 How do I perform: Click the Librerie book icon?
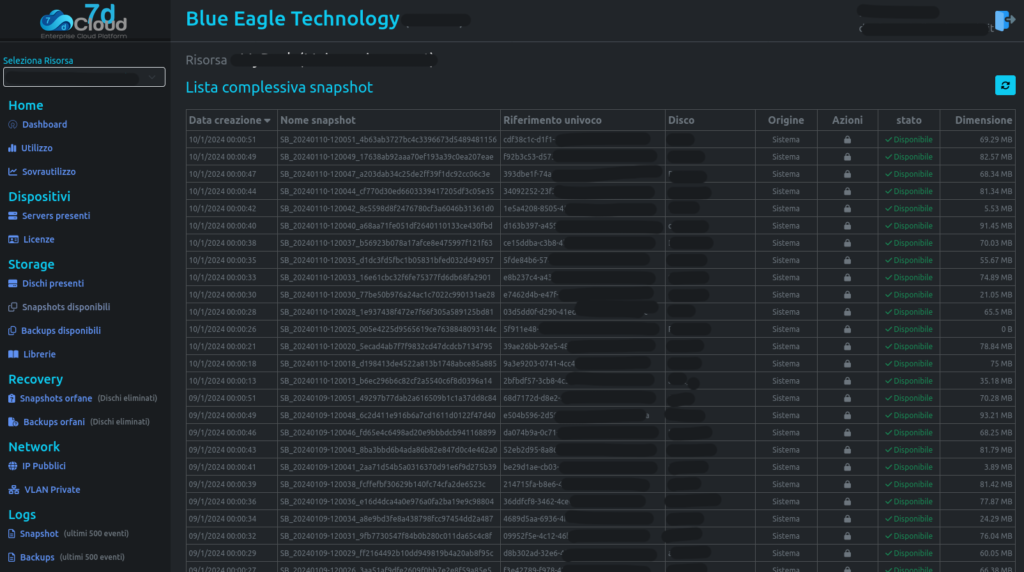(x=13, y=354)
